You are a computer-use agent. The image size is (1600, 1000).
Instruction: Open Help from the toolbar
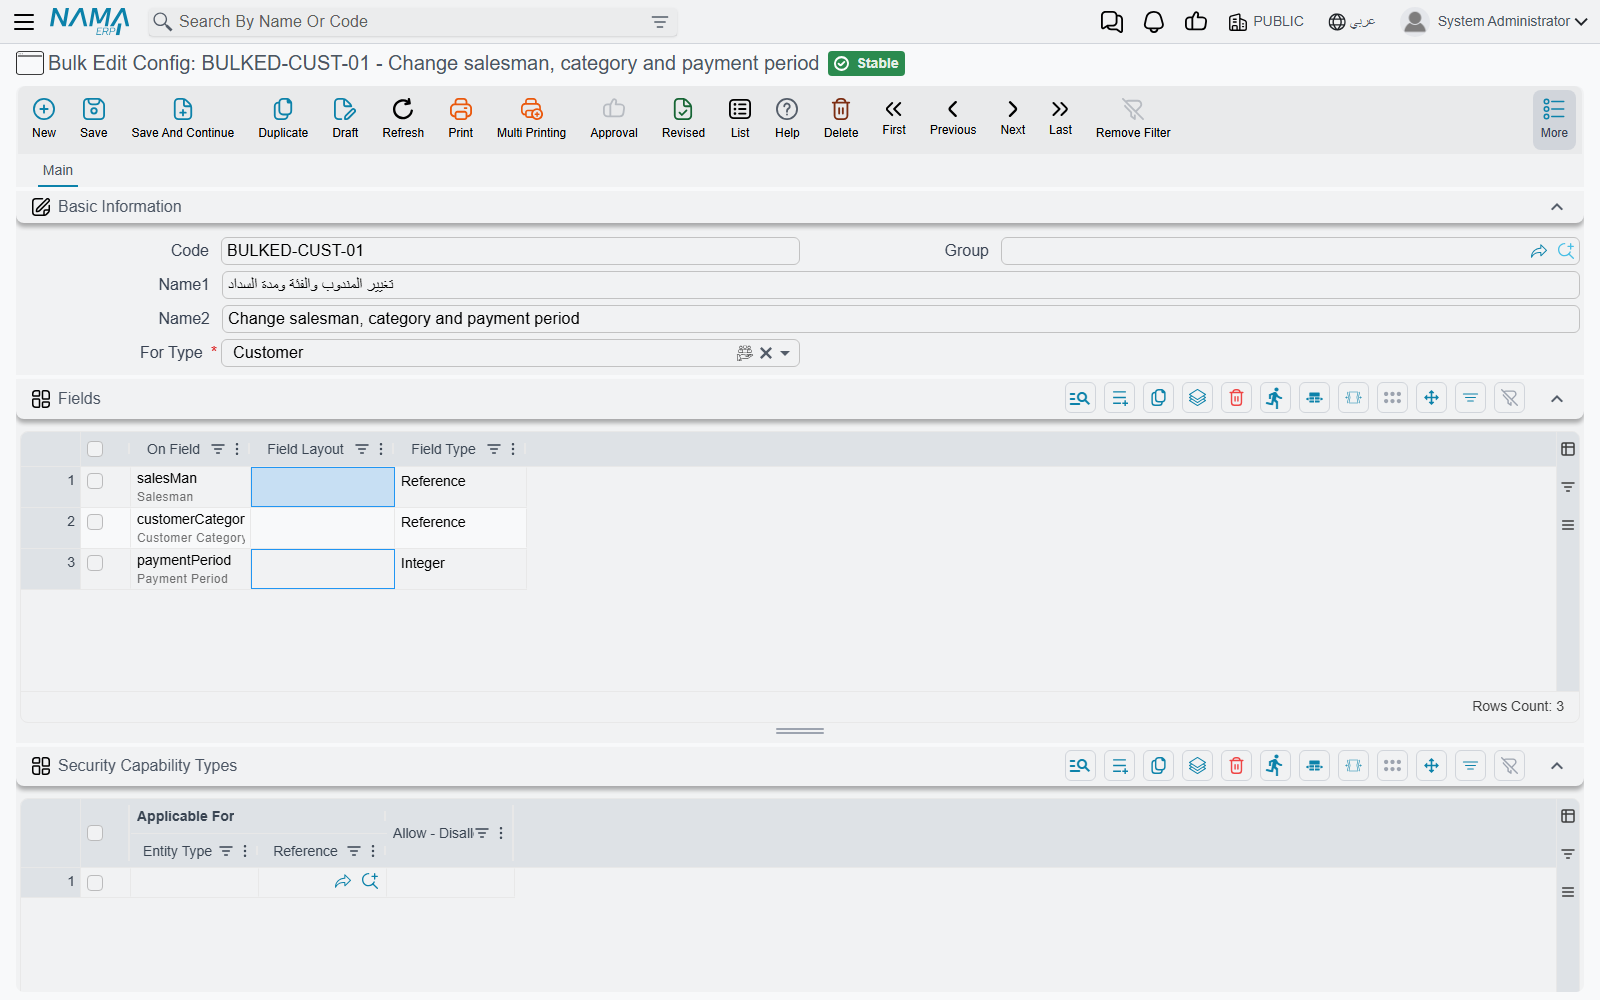tap(787, 118)
